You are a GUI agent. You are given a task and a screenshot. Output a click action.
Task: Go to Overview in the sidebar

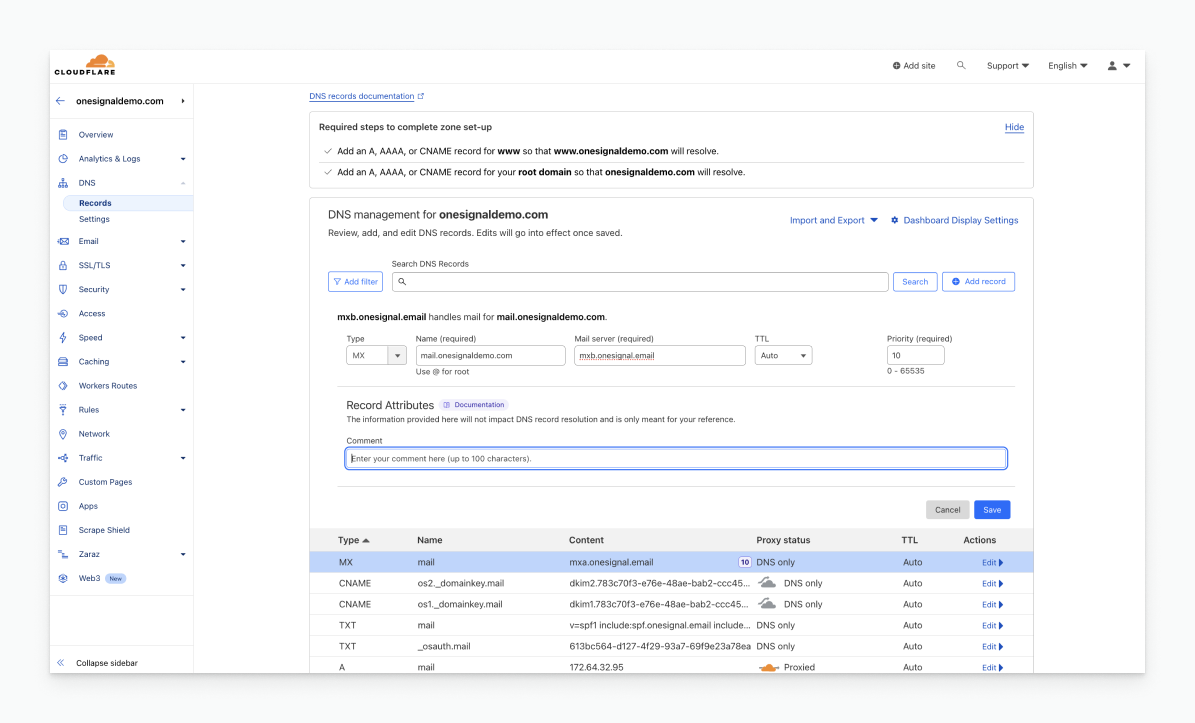pyautogui.click(x=96, y=135)
